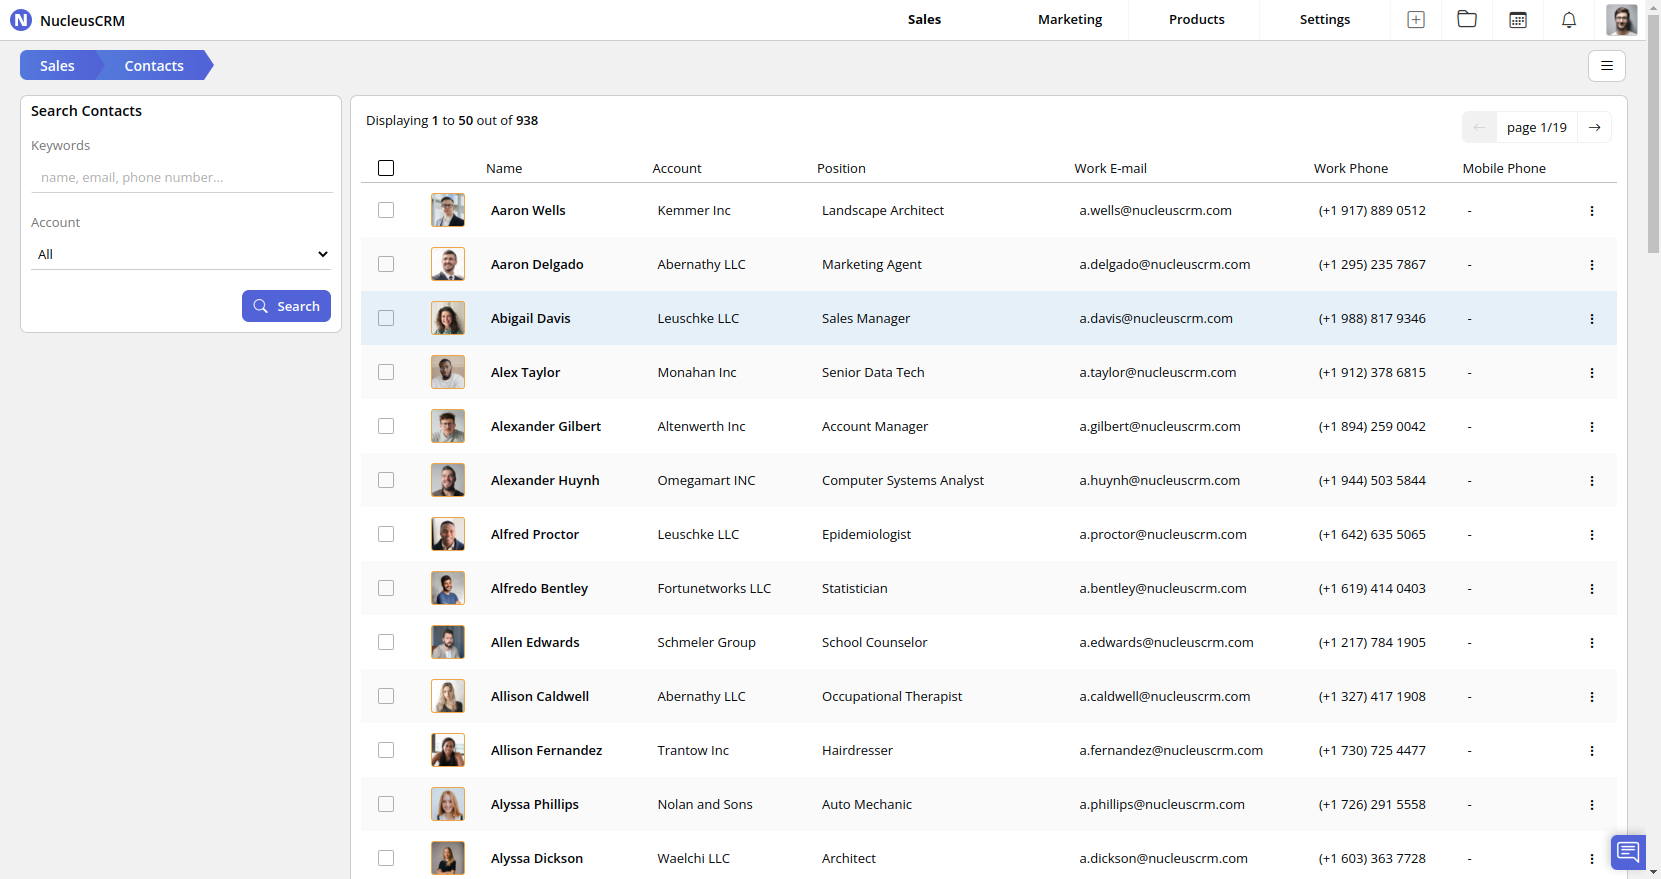Click a.taylor@nucleuscrm.com email
The height and width of the screenshot is (879, 1661).
pyautogui.click(x=1157, y=372)
